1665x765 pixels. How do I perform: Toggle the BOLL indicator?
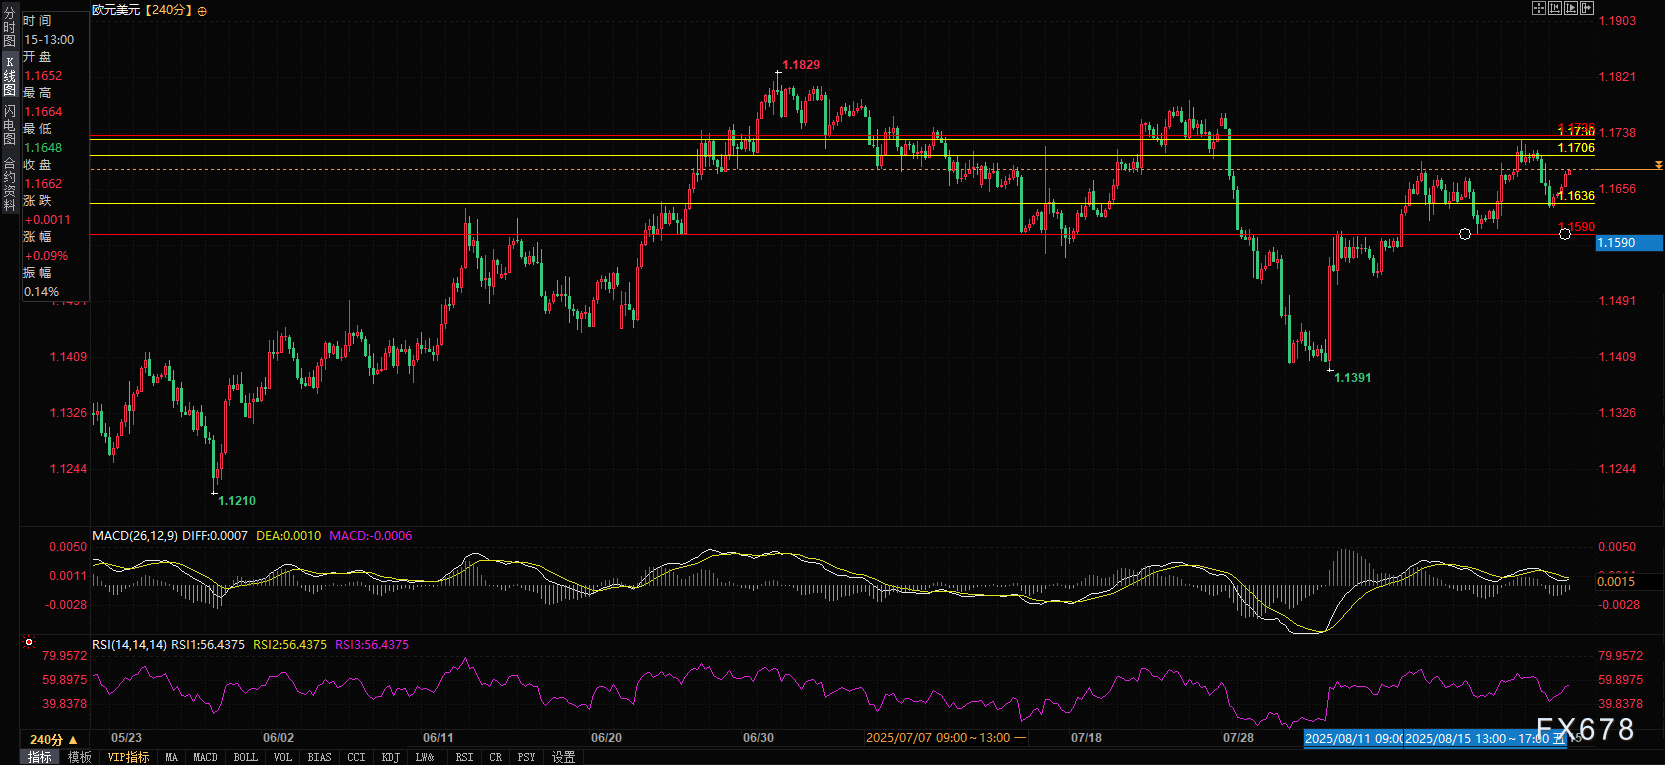coord(245,757)
